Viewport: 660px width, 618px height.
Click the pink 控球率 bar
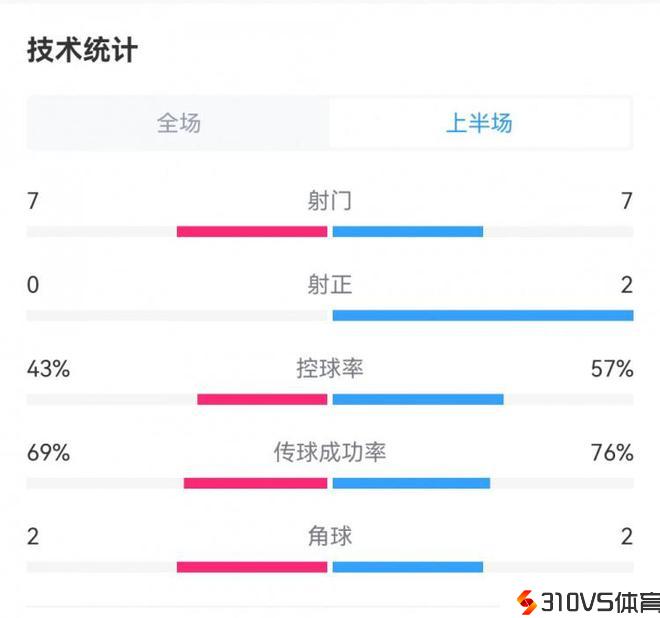coord(262,400)
